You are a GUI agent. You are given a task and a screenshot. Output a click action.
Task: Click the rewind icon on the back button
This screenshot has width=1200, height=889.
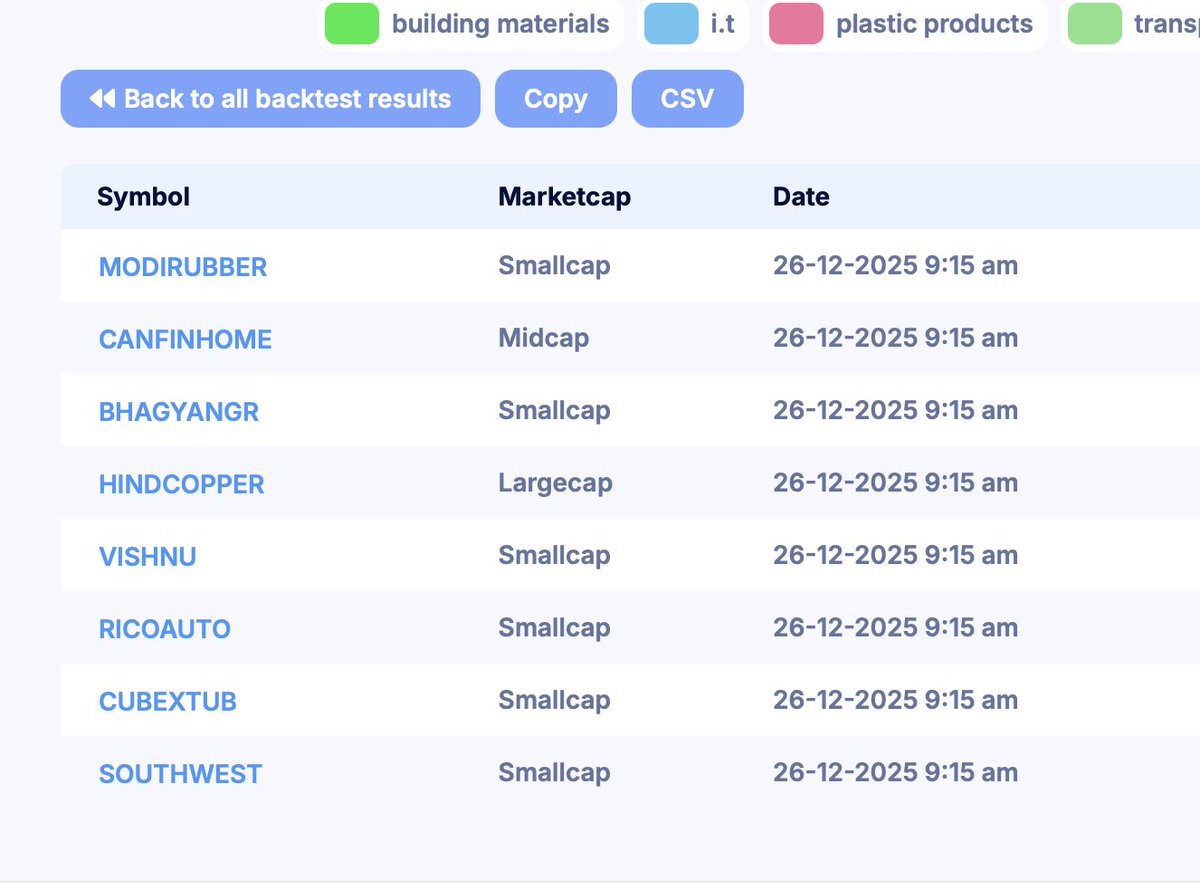click(100, 98)
